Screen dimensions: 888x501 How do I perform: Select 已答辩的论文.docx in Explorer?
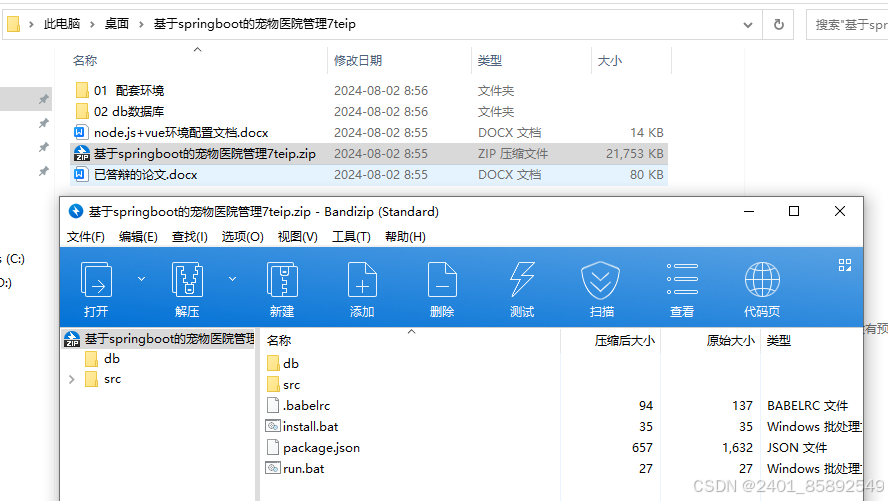[135, 174]
